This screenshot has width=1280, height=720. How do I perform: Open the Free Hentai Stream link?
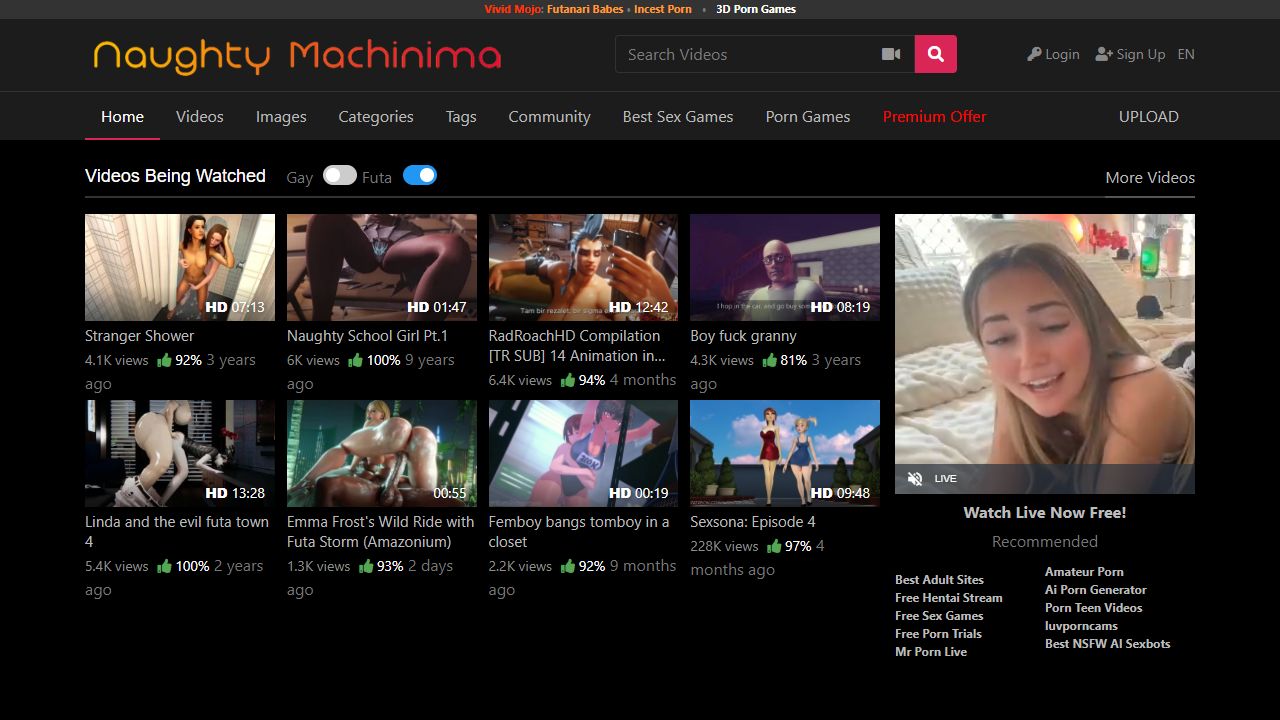[x=949, y=598]
